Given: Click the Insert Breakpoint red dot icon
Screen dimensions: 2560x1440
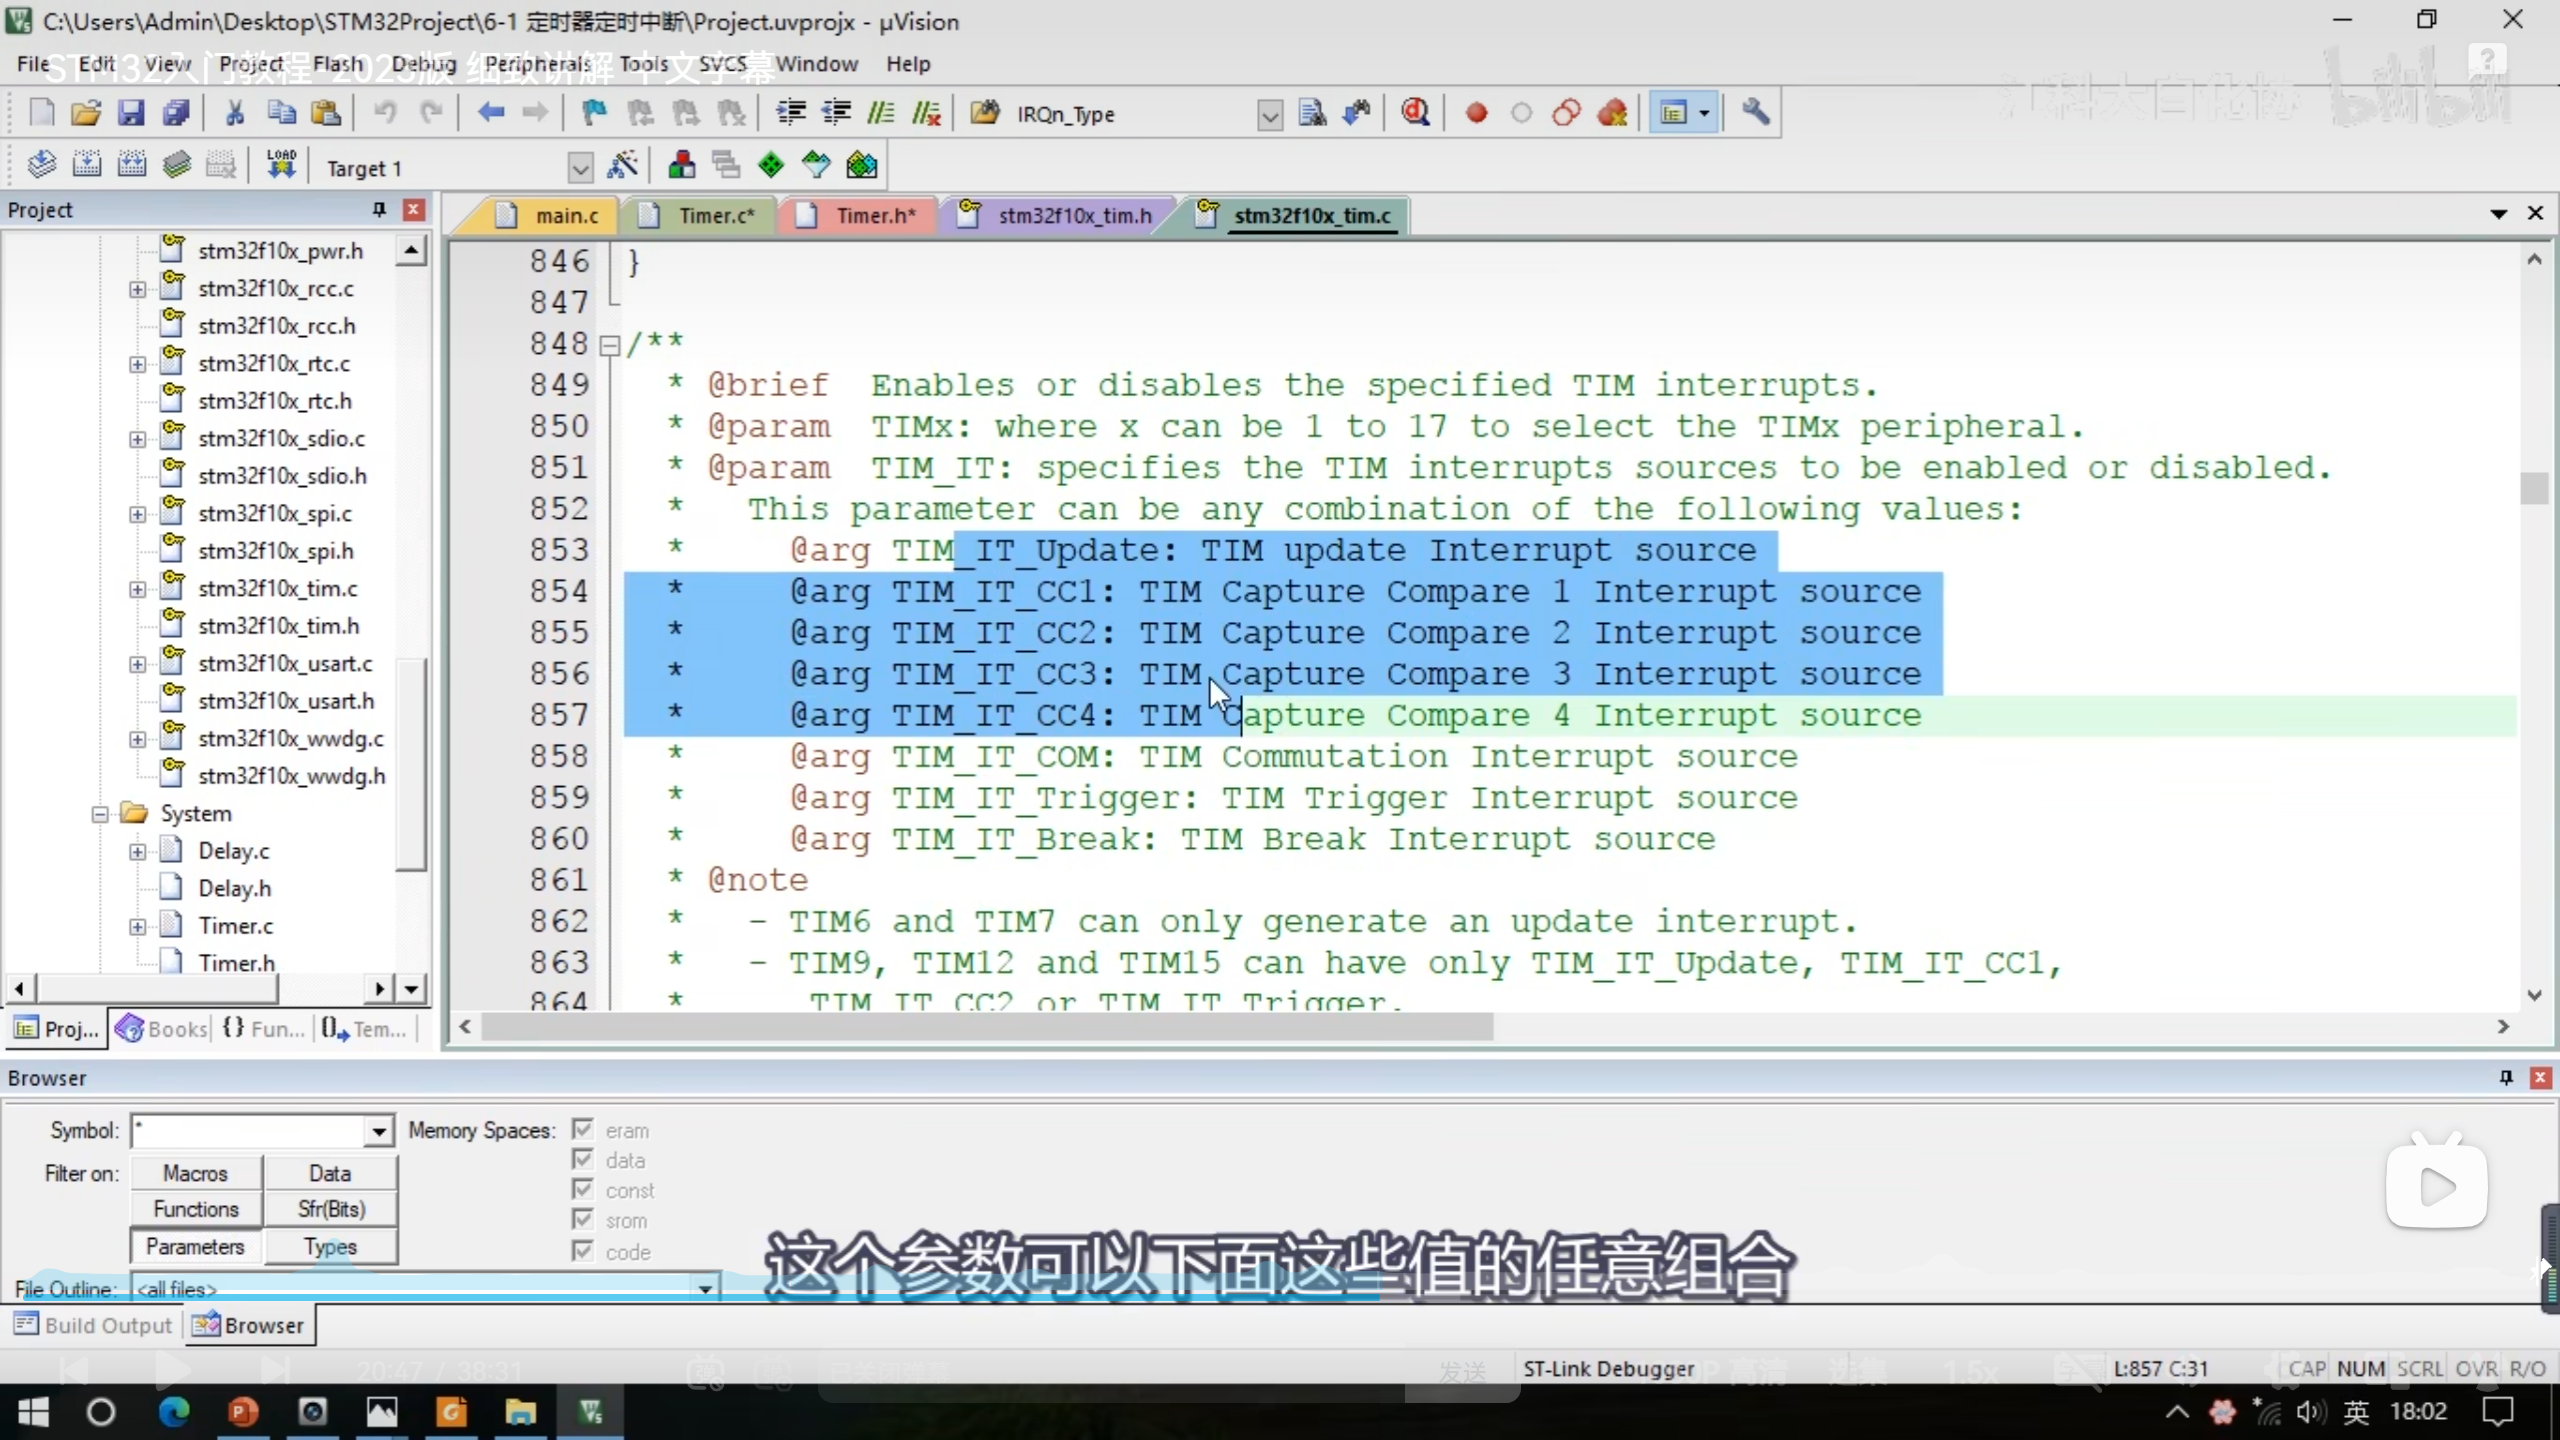Looking at the screenshot, I should 1476,113.
